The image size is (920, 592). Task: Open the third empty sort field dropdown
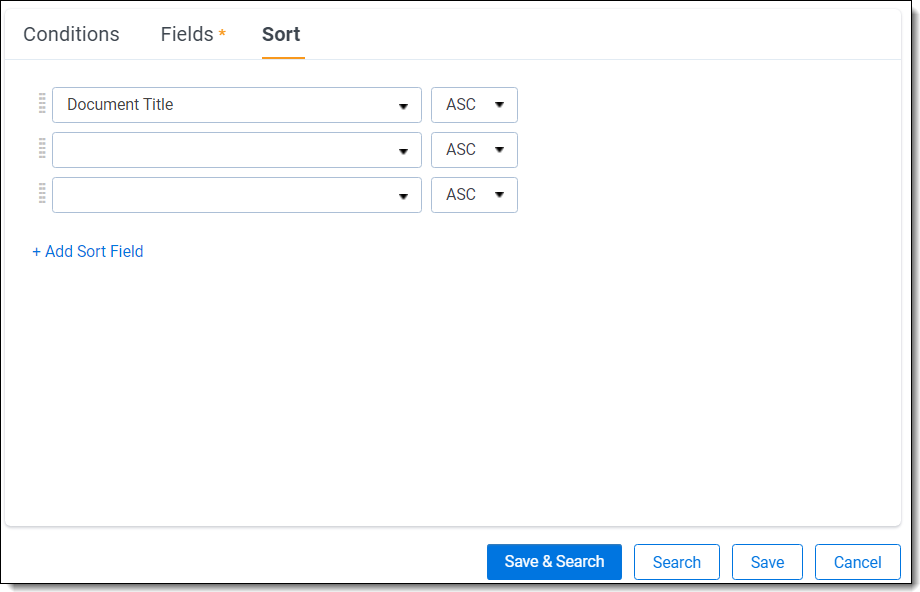[x=236, y=195]
